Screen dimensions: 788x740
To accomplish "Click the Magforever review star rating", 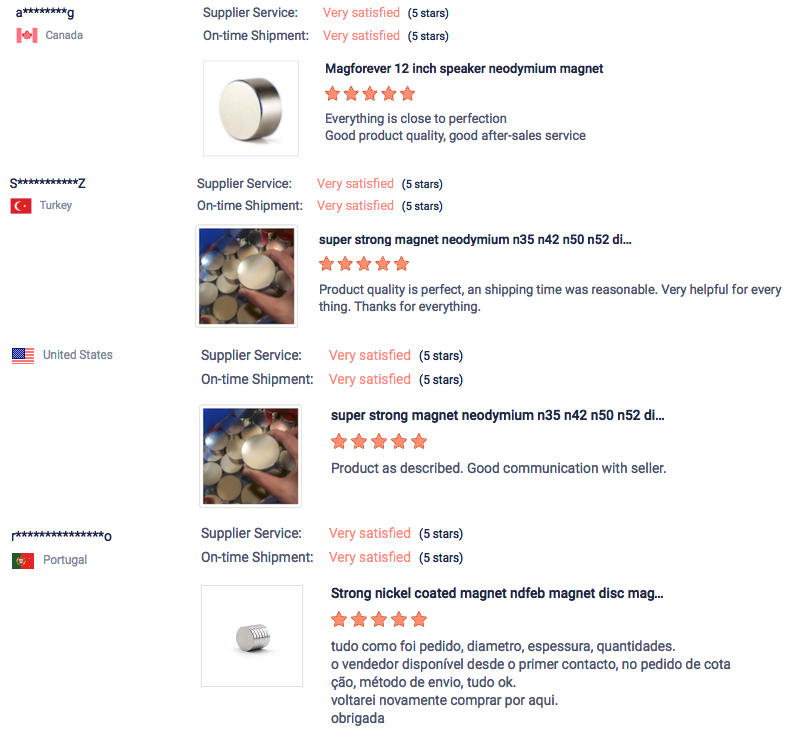I will pyautogui.click(x=370, y=94).
